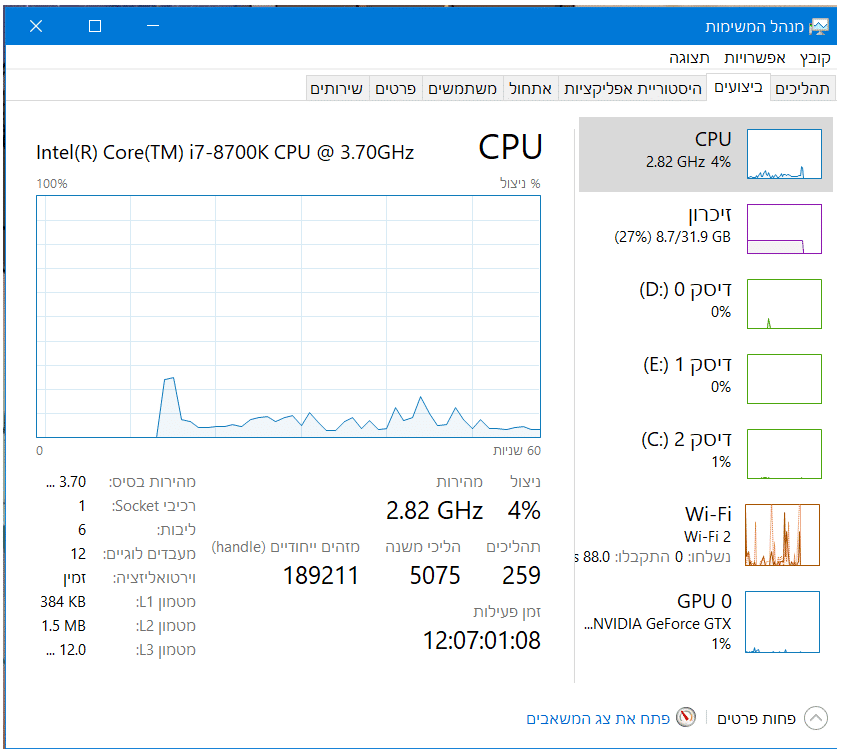
Task: Click the CPU utilization graph area
Action: pyautogui.click(x=288, y=316)
